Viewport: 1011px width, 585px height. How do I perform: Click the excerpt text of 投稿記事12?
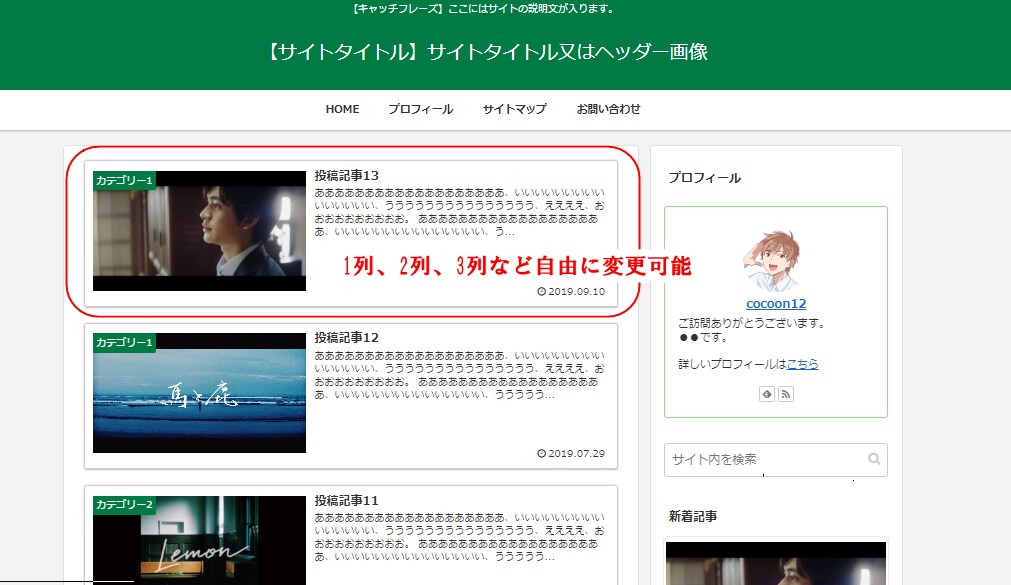[460, 375]
